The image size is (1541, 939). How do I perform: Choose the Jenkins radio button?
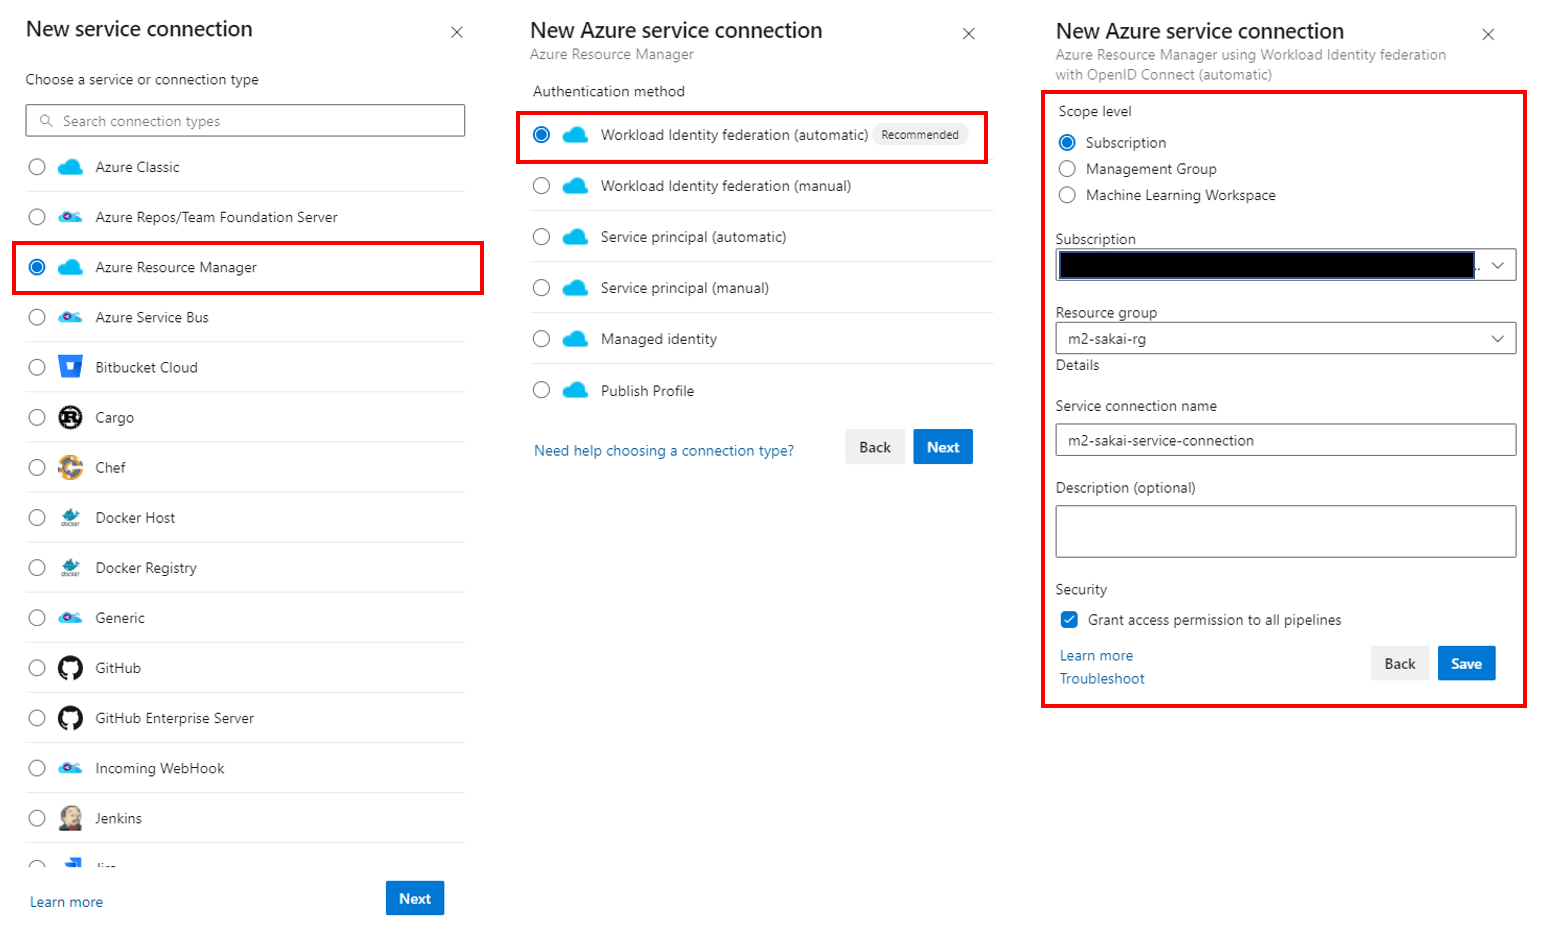point(37,818)
